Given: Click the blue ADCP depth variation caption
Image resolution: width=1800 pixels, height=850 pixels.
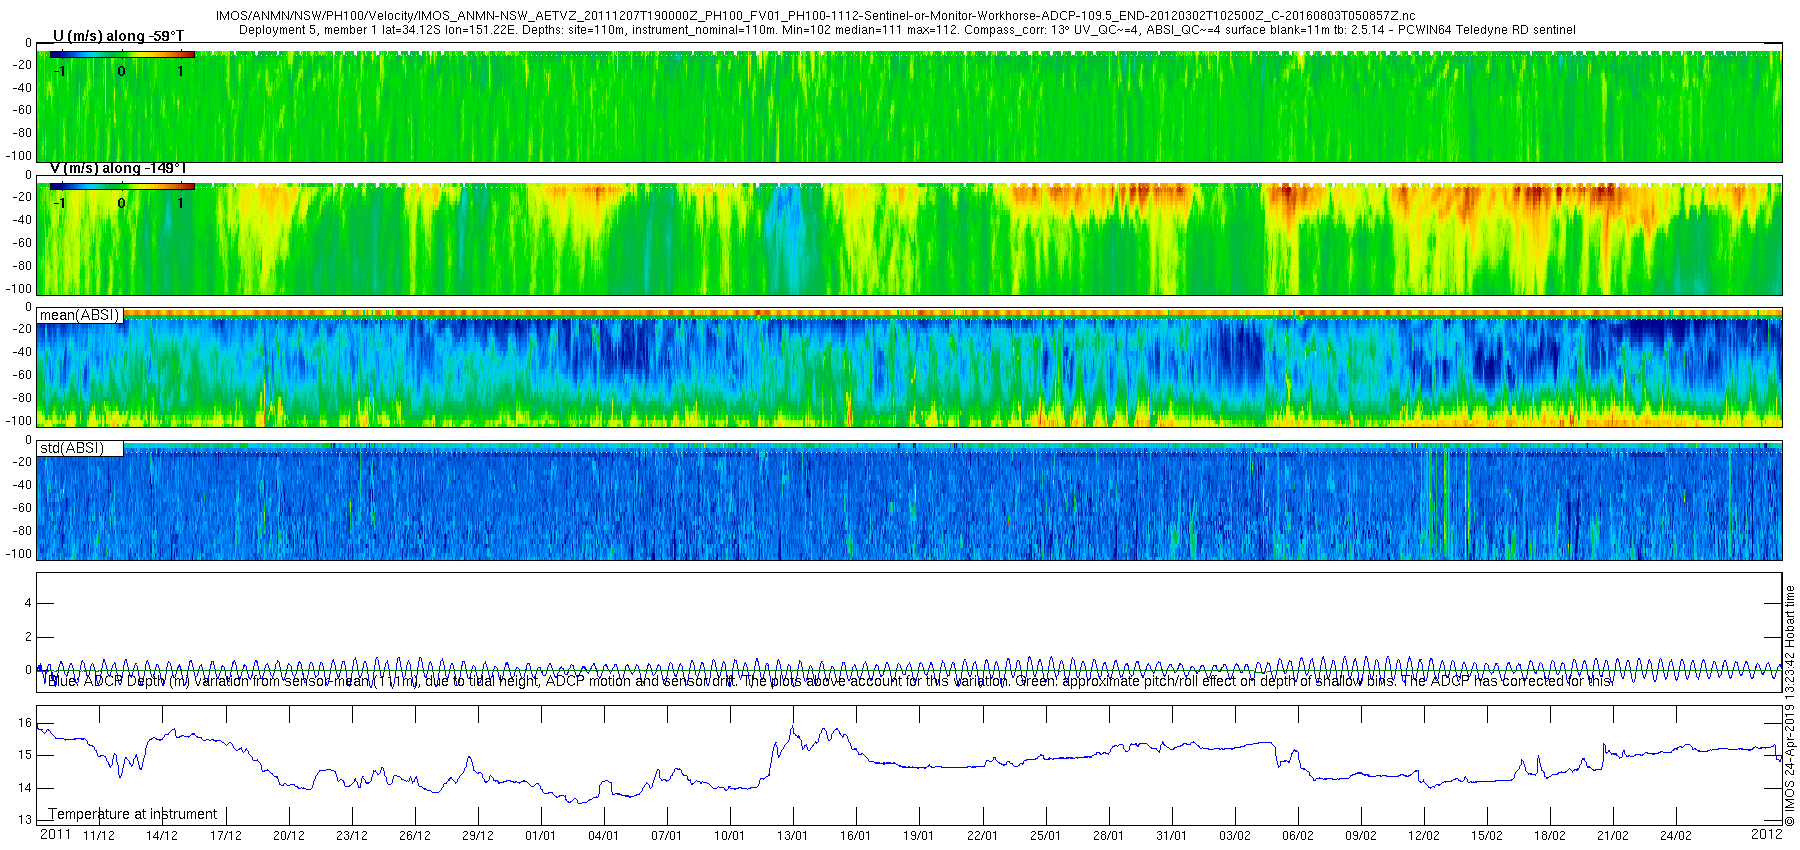Looking at the screenshot, I should 830,681.
